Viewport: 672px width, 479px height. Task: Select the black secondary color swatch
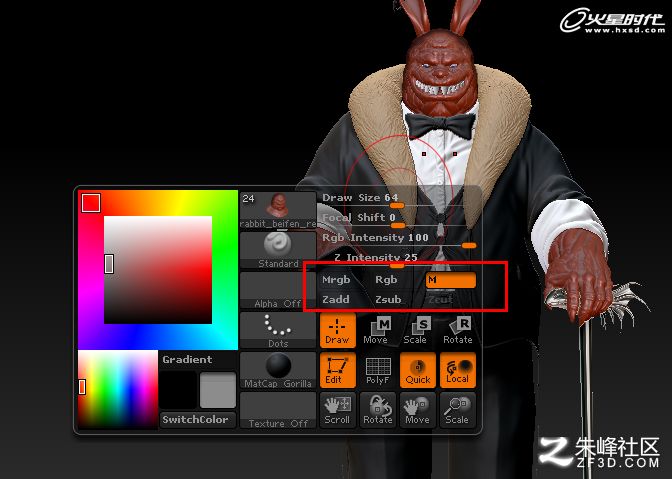[x=178, y=390]
